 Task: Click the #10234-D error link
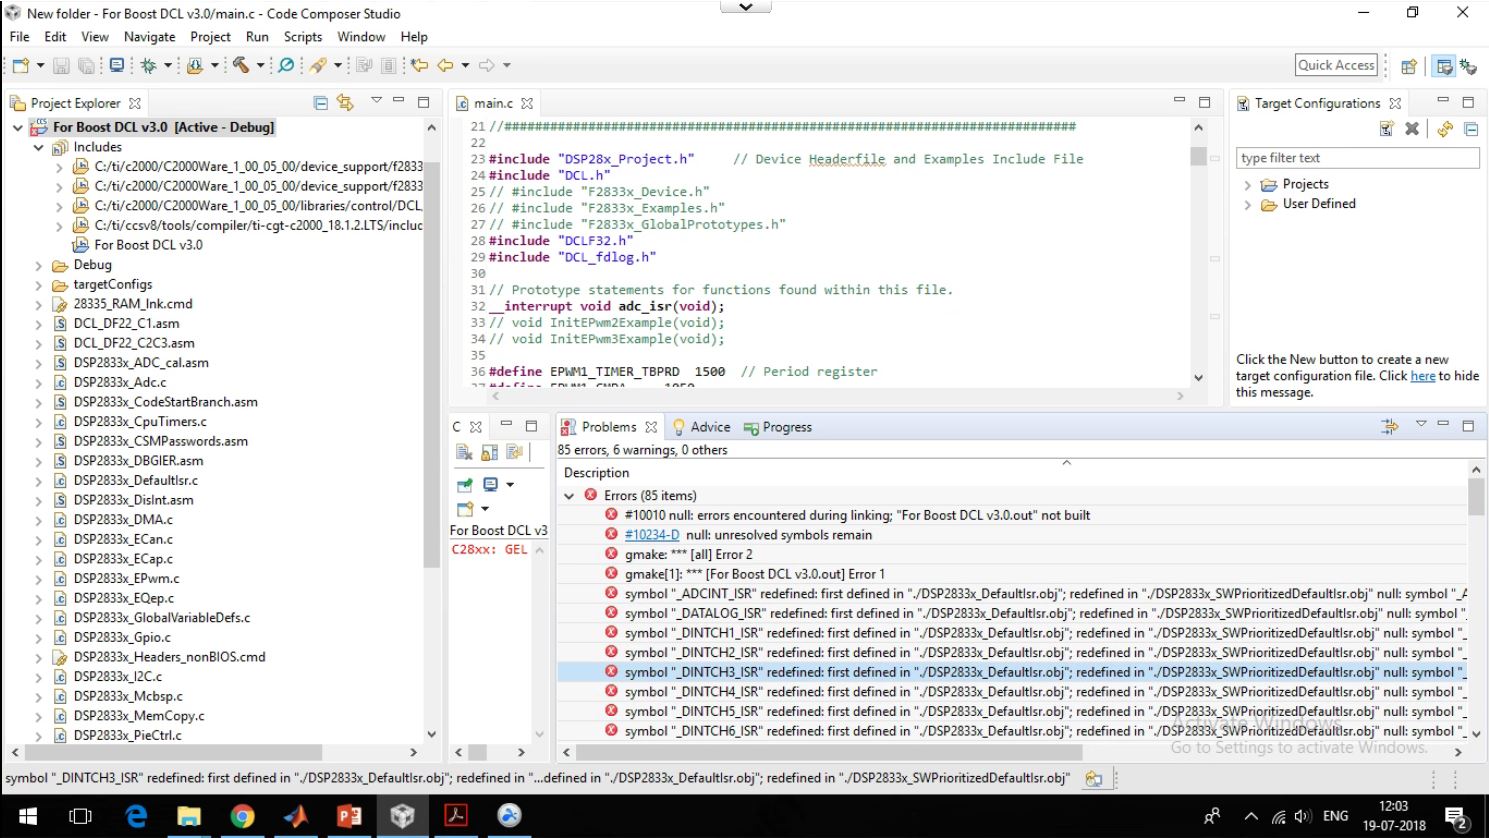(651, 535)
